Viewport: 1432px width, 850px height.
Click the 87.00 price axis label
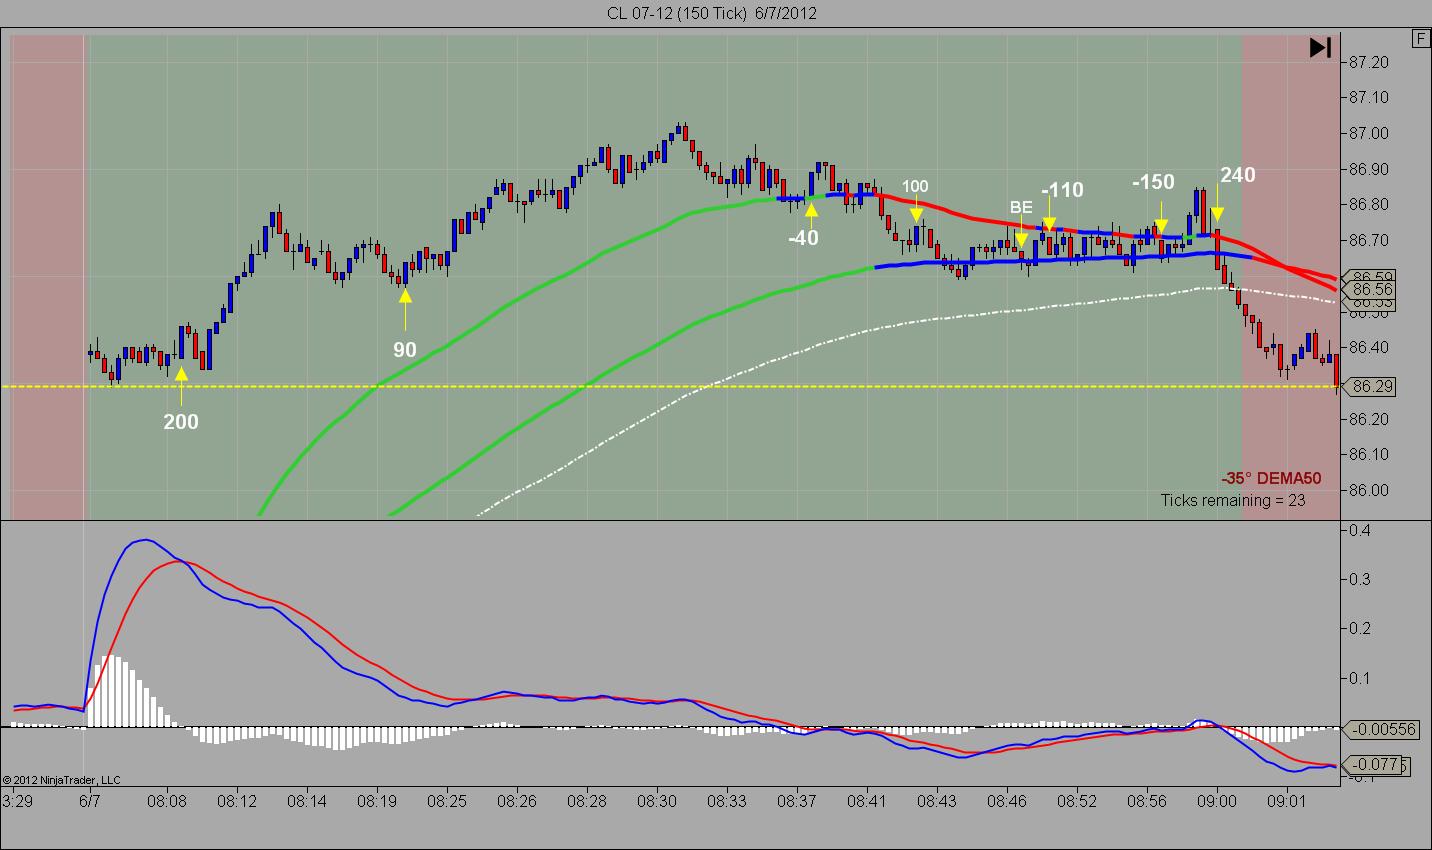point(1368,133)
